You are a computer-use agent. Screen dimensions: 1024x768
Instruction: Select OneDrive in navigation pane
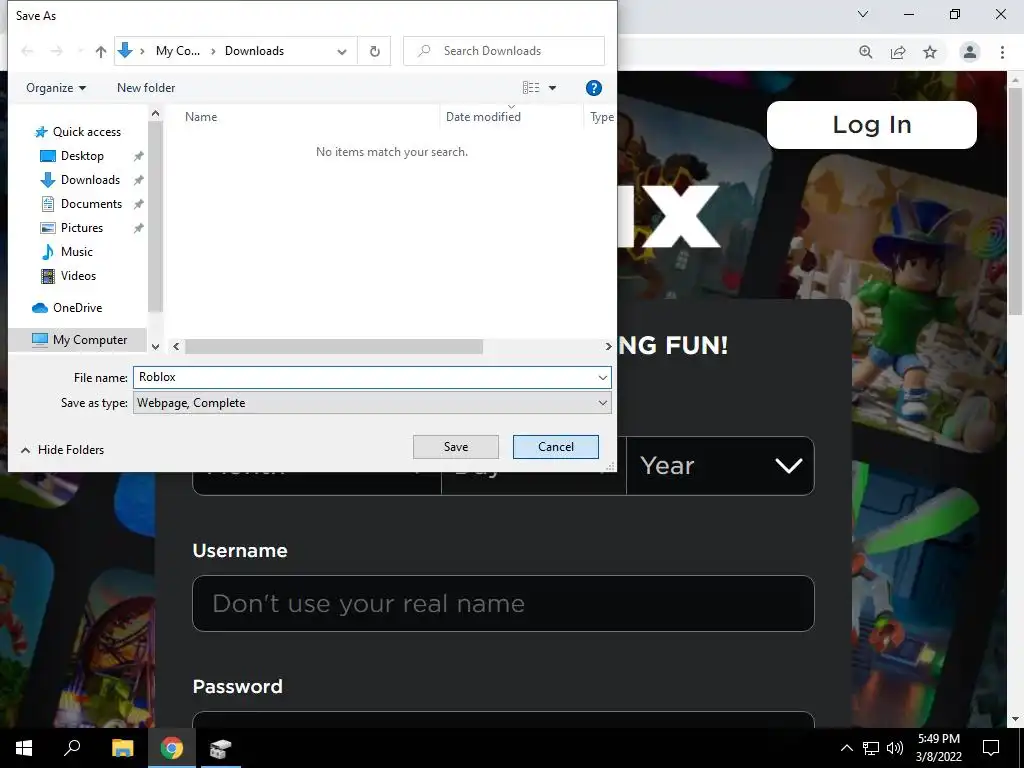tap(68, 308)
